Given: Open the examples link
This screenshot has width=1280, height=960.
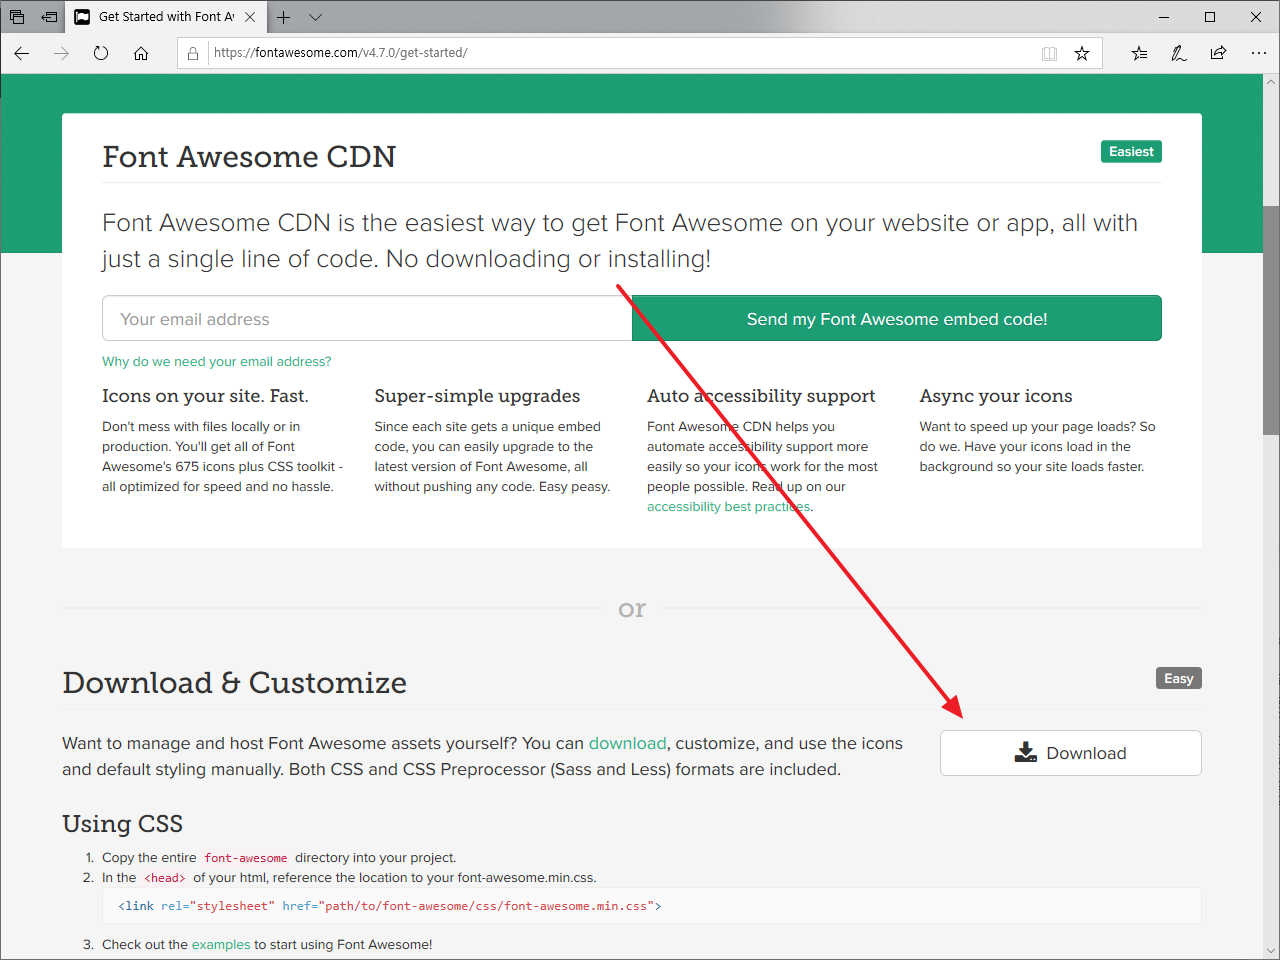Looking at the screenshot, I should [x=221, y=945].
